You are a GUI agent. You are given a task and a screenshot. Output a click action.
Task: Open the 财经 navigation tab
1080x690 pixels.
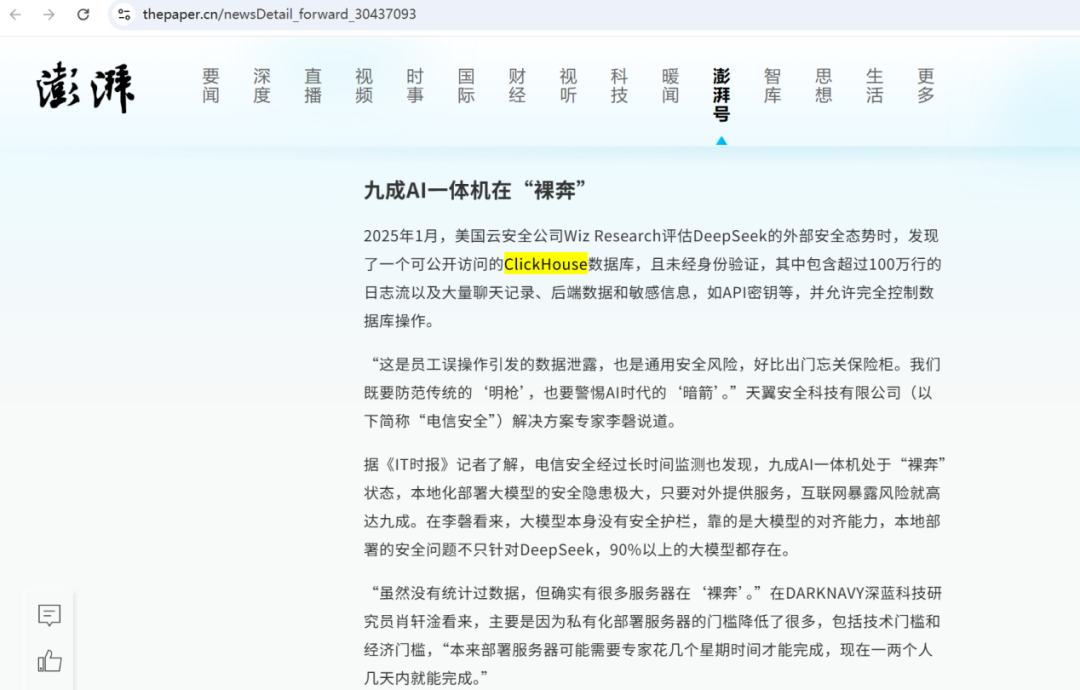coord(517,86)
